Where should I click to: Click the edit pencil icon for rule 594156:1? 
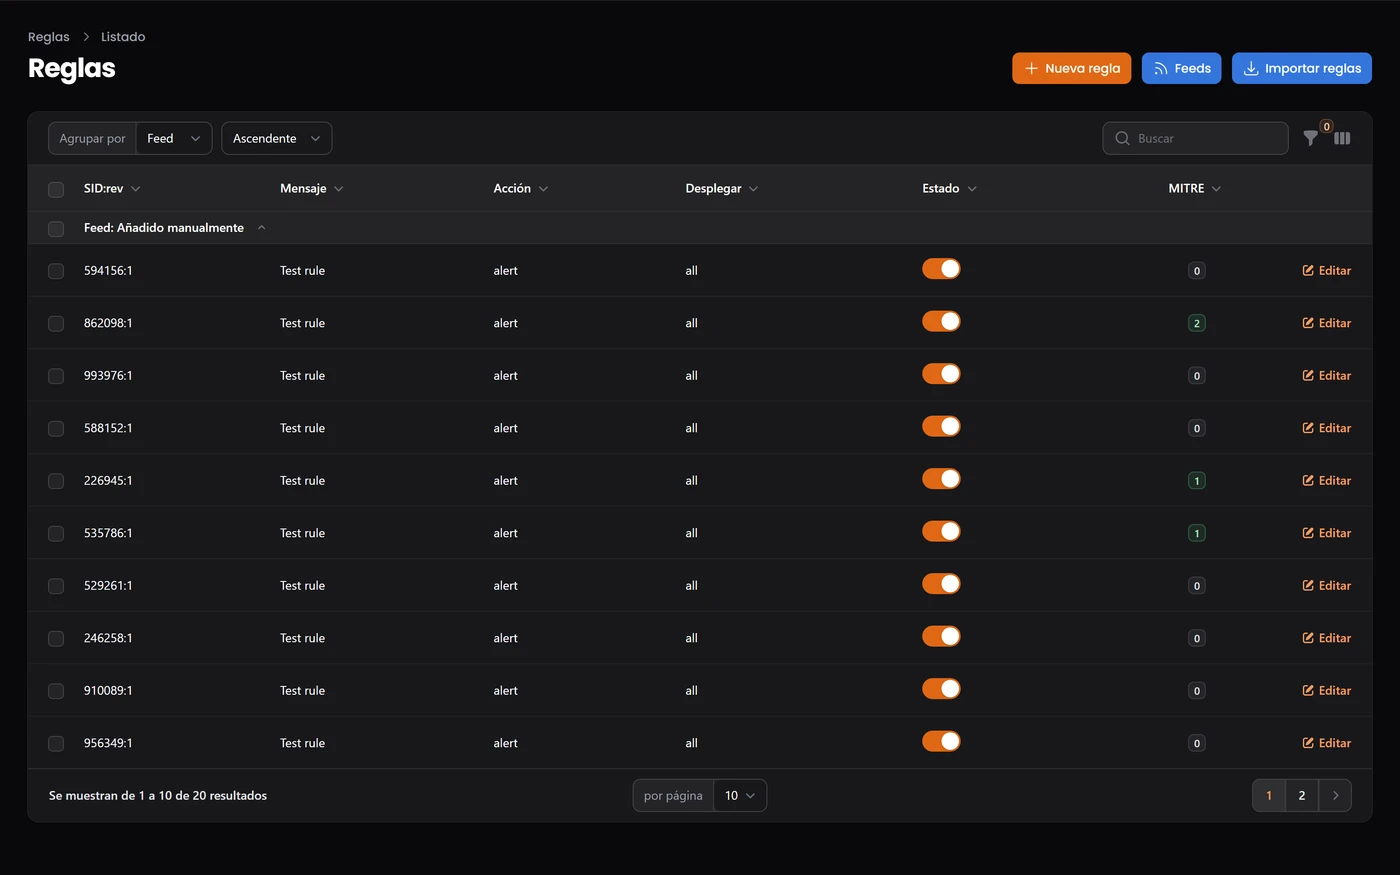coord(1308,271)
